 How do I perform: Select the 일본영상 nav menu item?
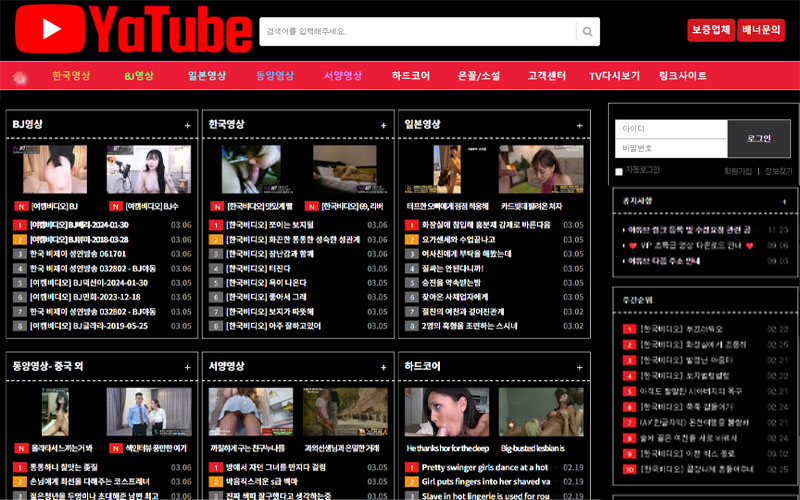point(207,76)
